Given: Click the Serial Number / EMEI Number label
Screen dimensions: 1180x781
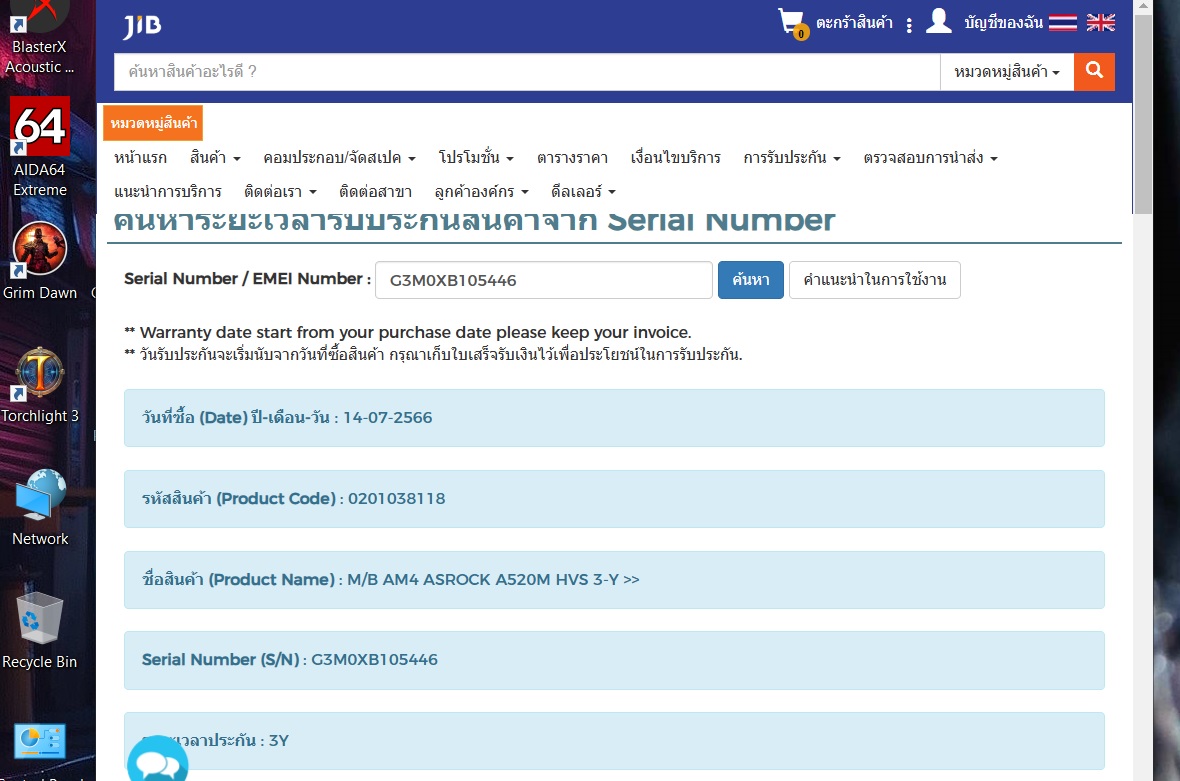Looking at the screenshot, I should coord(248,279).
